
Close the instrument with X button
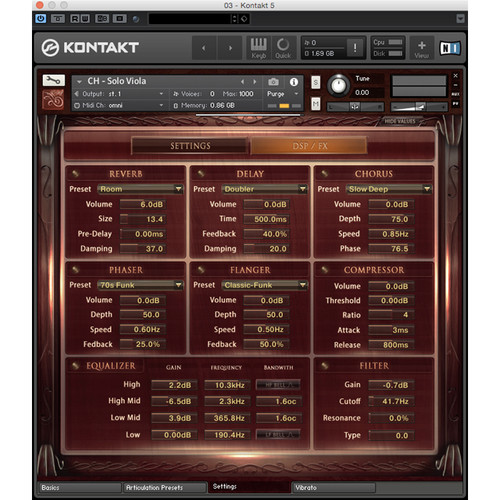[455, 76]
